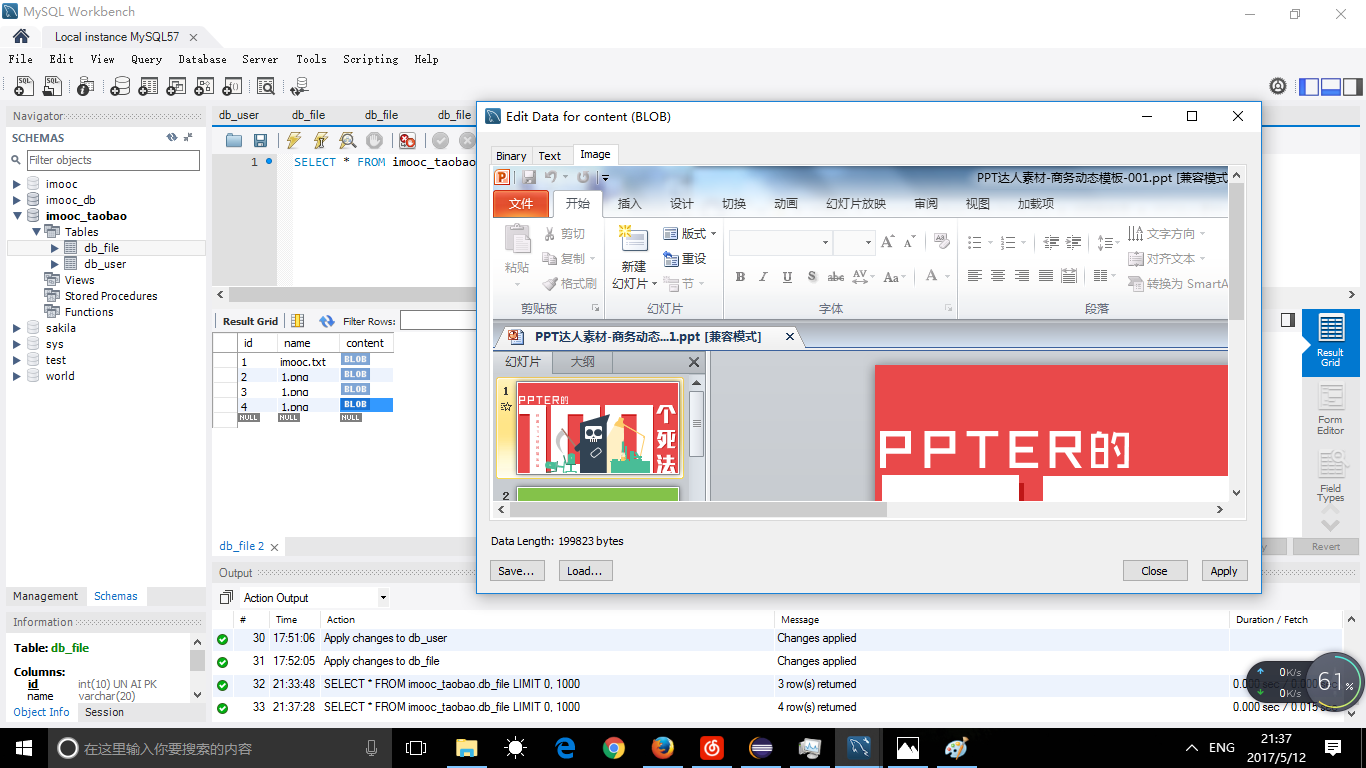Open the Scripting menu
This screenshot has height=768, width=1366.
tap(370, 59)
